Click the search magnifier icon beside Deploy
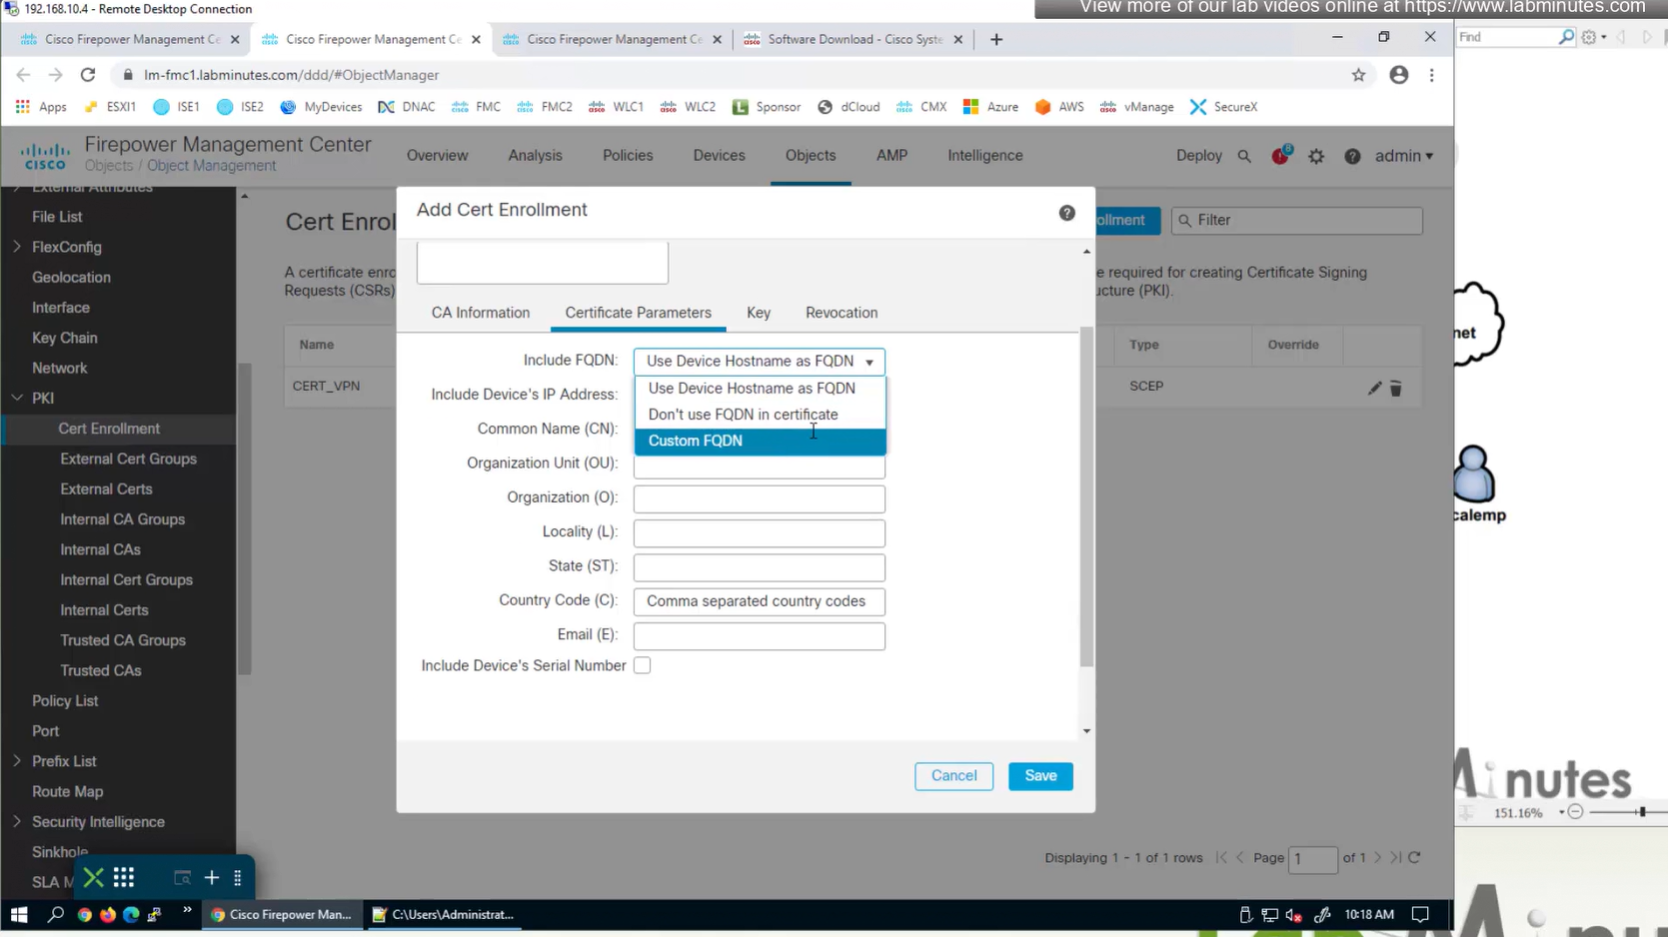Screen dimensions: 1668x937 coord(1244,156)
